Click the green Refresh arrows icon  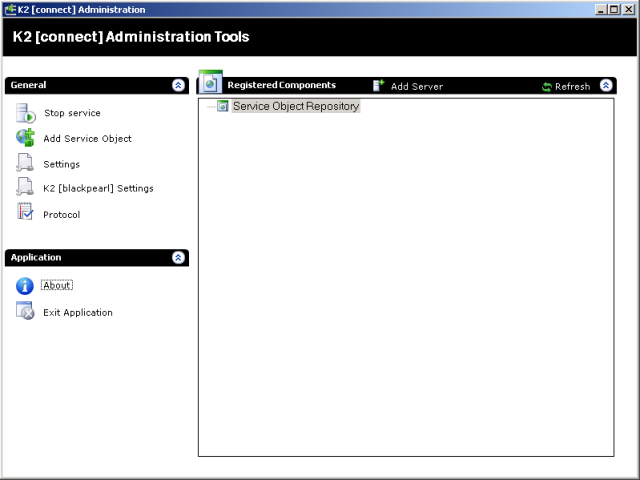[547, 87]
